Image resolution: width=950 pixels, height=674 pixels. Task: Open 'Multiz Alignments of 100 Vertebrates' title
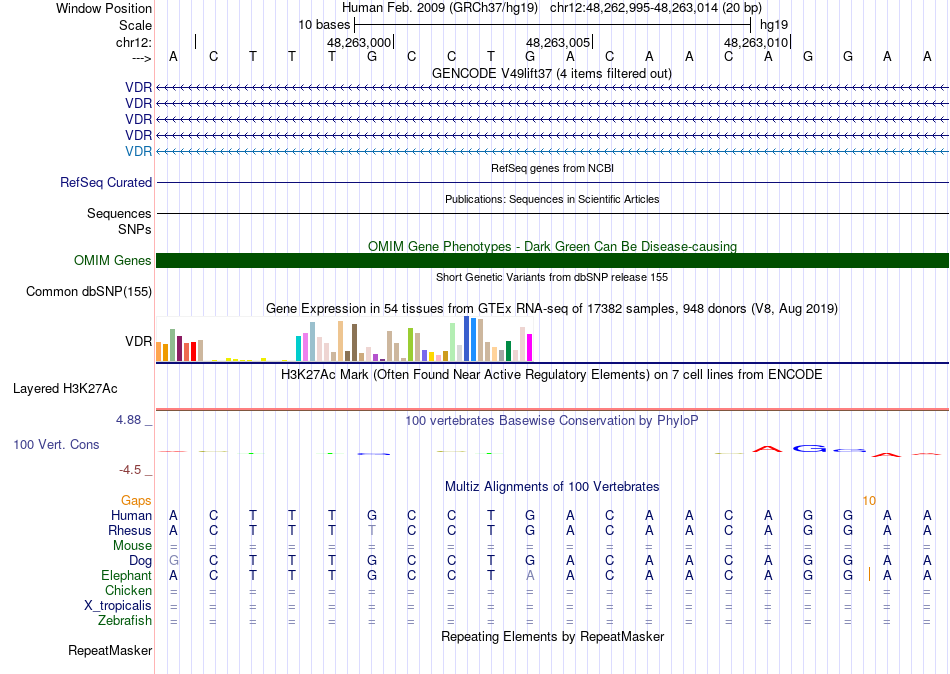(552, 486)
